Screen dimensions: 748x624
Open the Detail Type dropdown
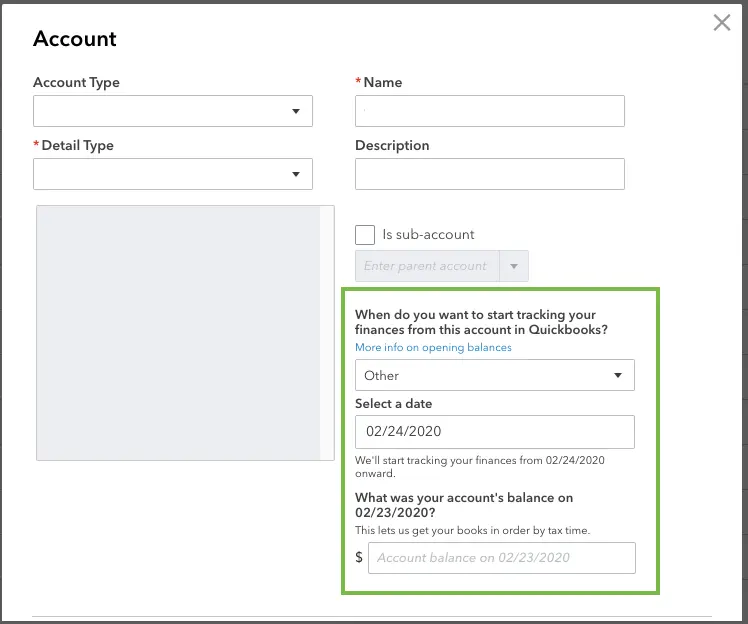(x=173, y=174)
